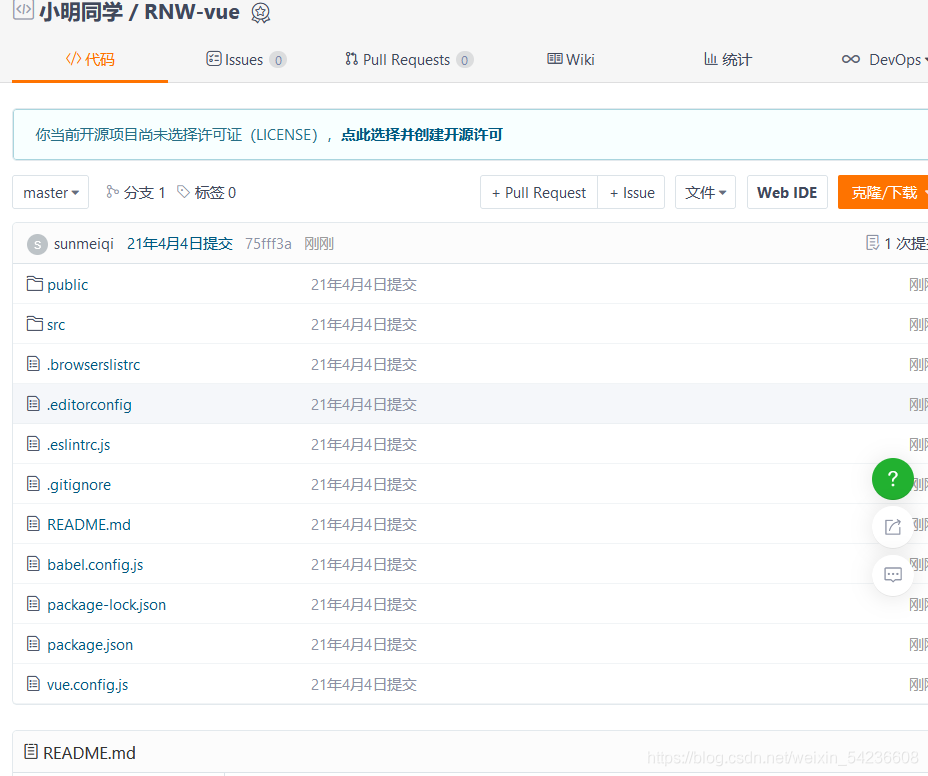Click the green help question mark button
Image resolution: width=928 pixels, height=776 pixels.
[892, 479]
